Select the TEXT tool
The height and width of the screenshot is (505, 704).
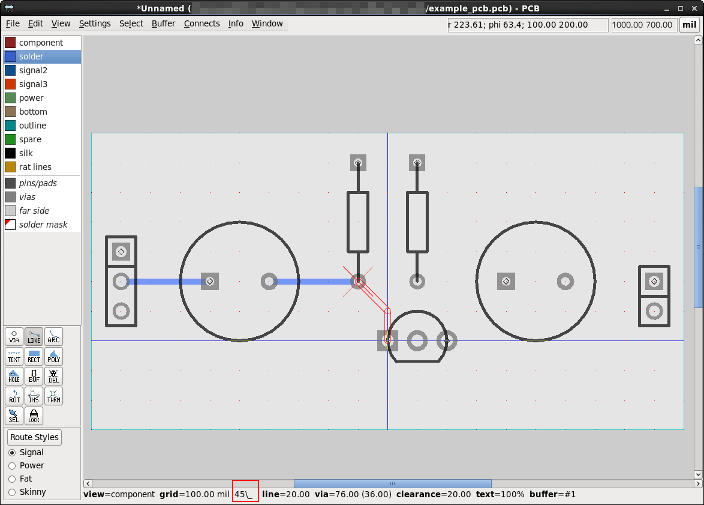pyautogui.click(x=14, y=356)
